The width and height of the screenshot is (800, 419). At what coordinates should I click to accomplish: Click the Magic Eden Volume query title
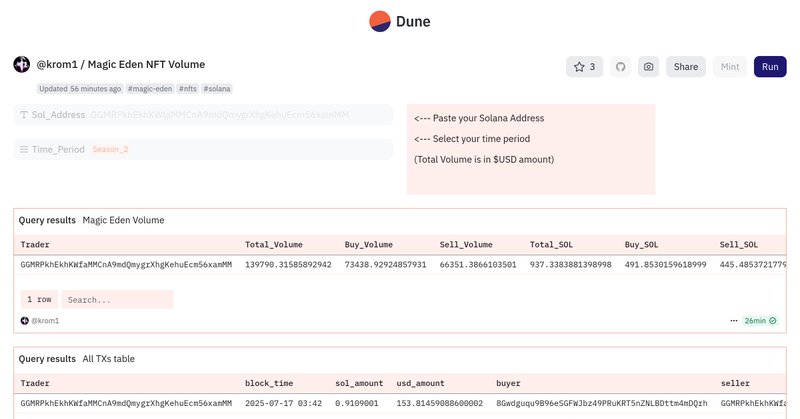pyautogui.click(x=123, y=220)
